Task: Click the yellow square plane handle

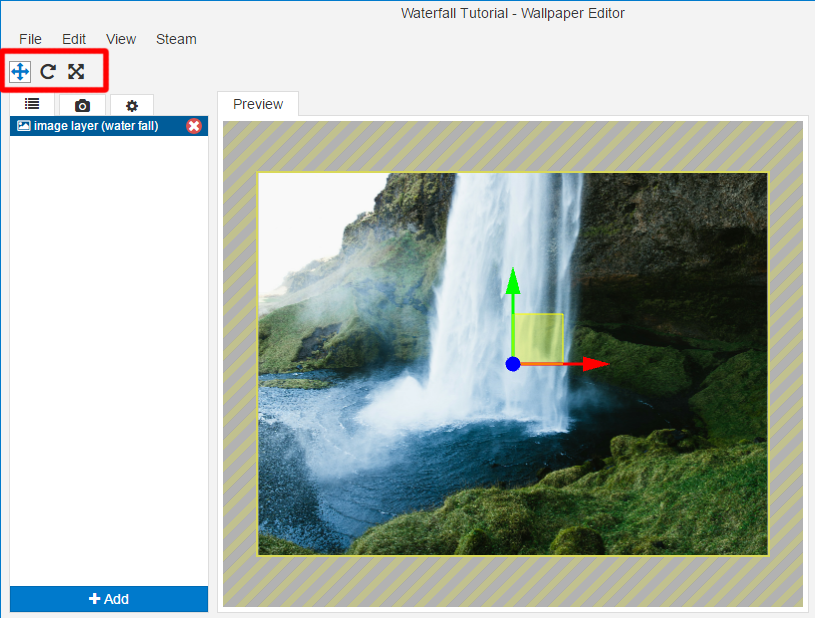Action: coord(540,337)
